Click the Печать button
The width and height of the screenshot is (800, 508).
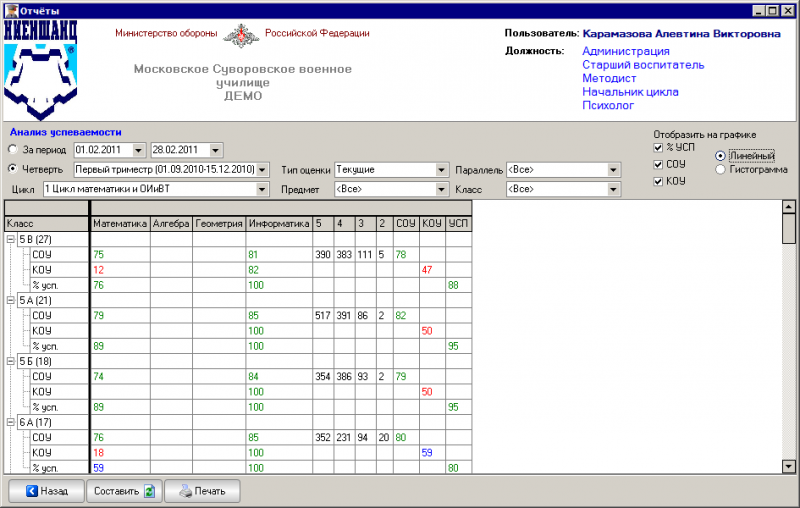[x=202, y=491]
